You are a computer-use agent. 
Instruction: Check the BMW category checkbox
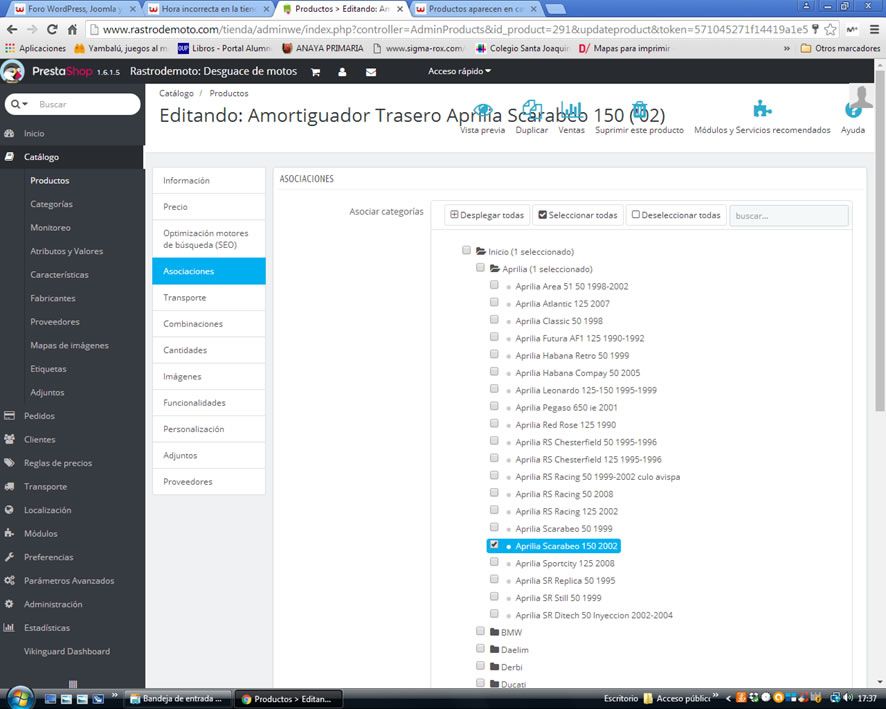point(480,631)
